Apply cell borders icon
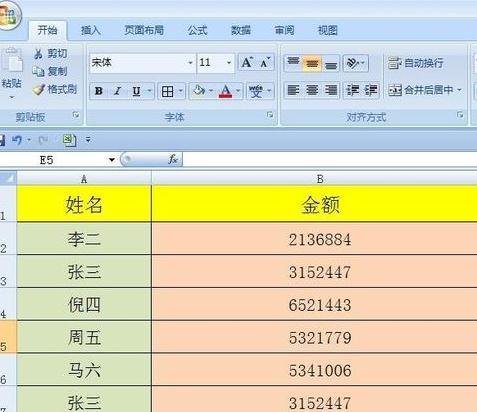Image resolution: width=477 pixels, height=412 pixels. click(167, 91)
